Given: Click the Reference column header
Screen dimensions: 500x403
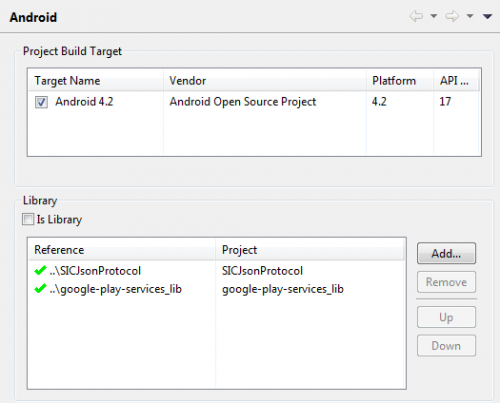Looking at the screenshot, I should (122, 250).
